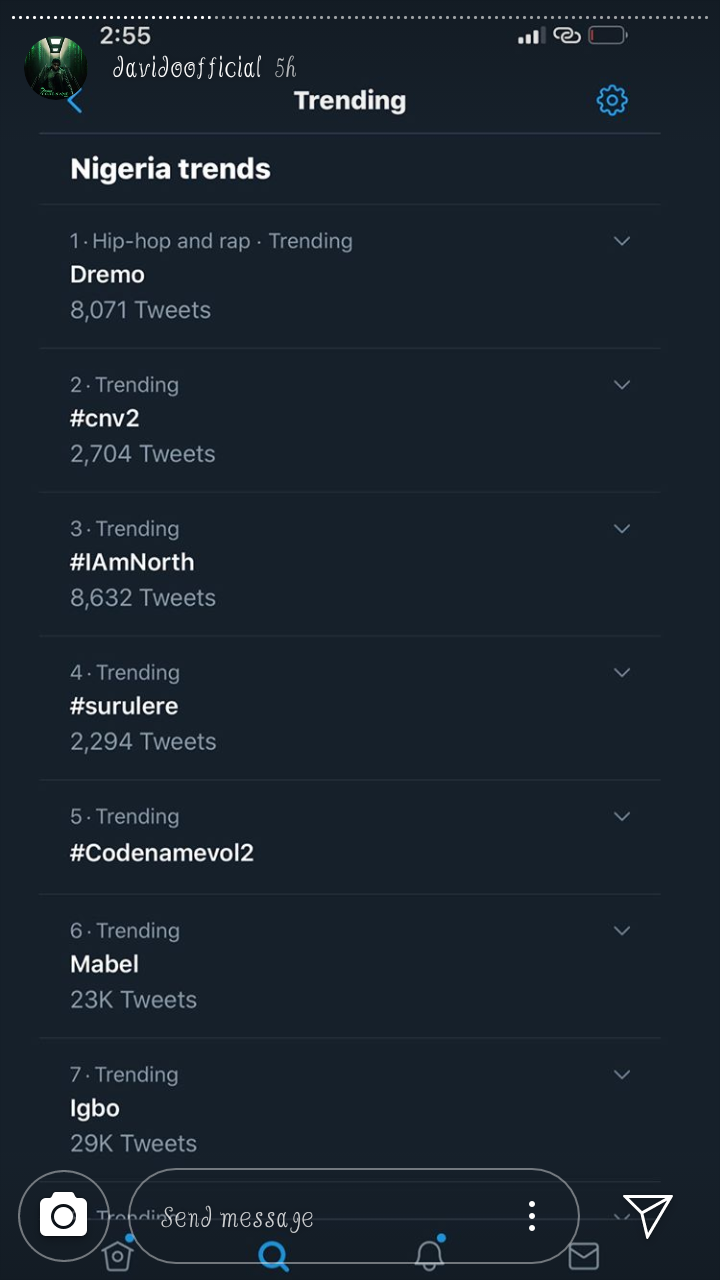Open trends settings gear icon

tap(612, 100)
